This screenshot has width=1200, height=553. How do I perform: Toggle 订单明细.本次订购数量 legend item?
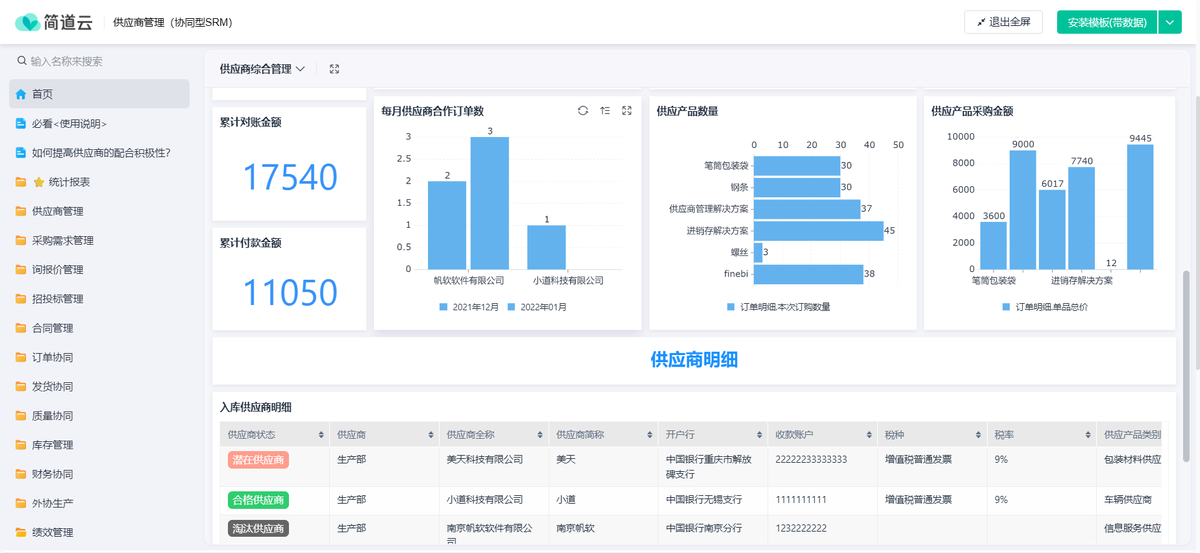tap(782, 307)
